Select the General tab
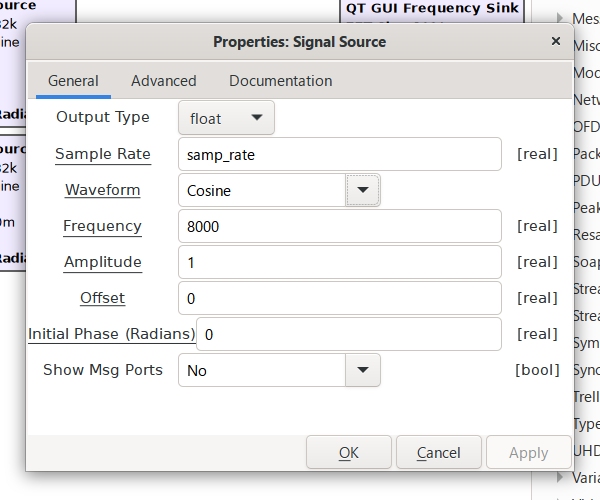The image size is (600, 500). coord(73,81)
